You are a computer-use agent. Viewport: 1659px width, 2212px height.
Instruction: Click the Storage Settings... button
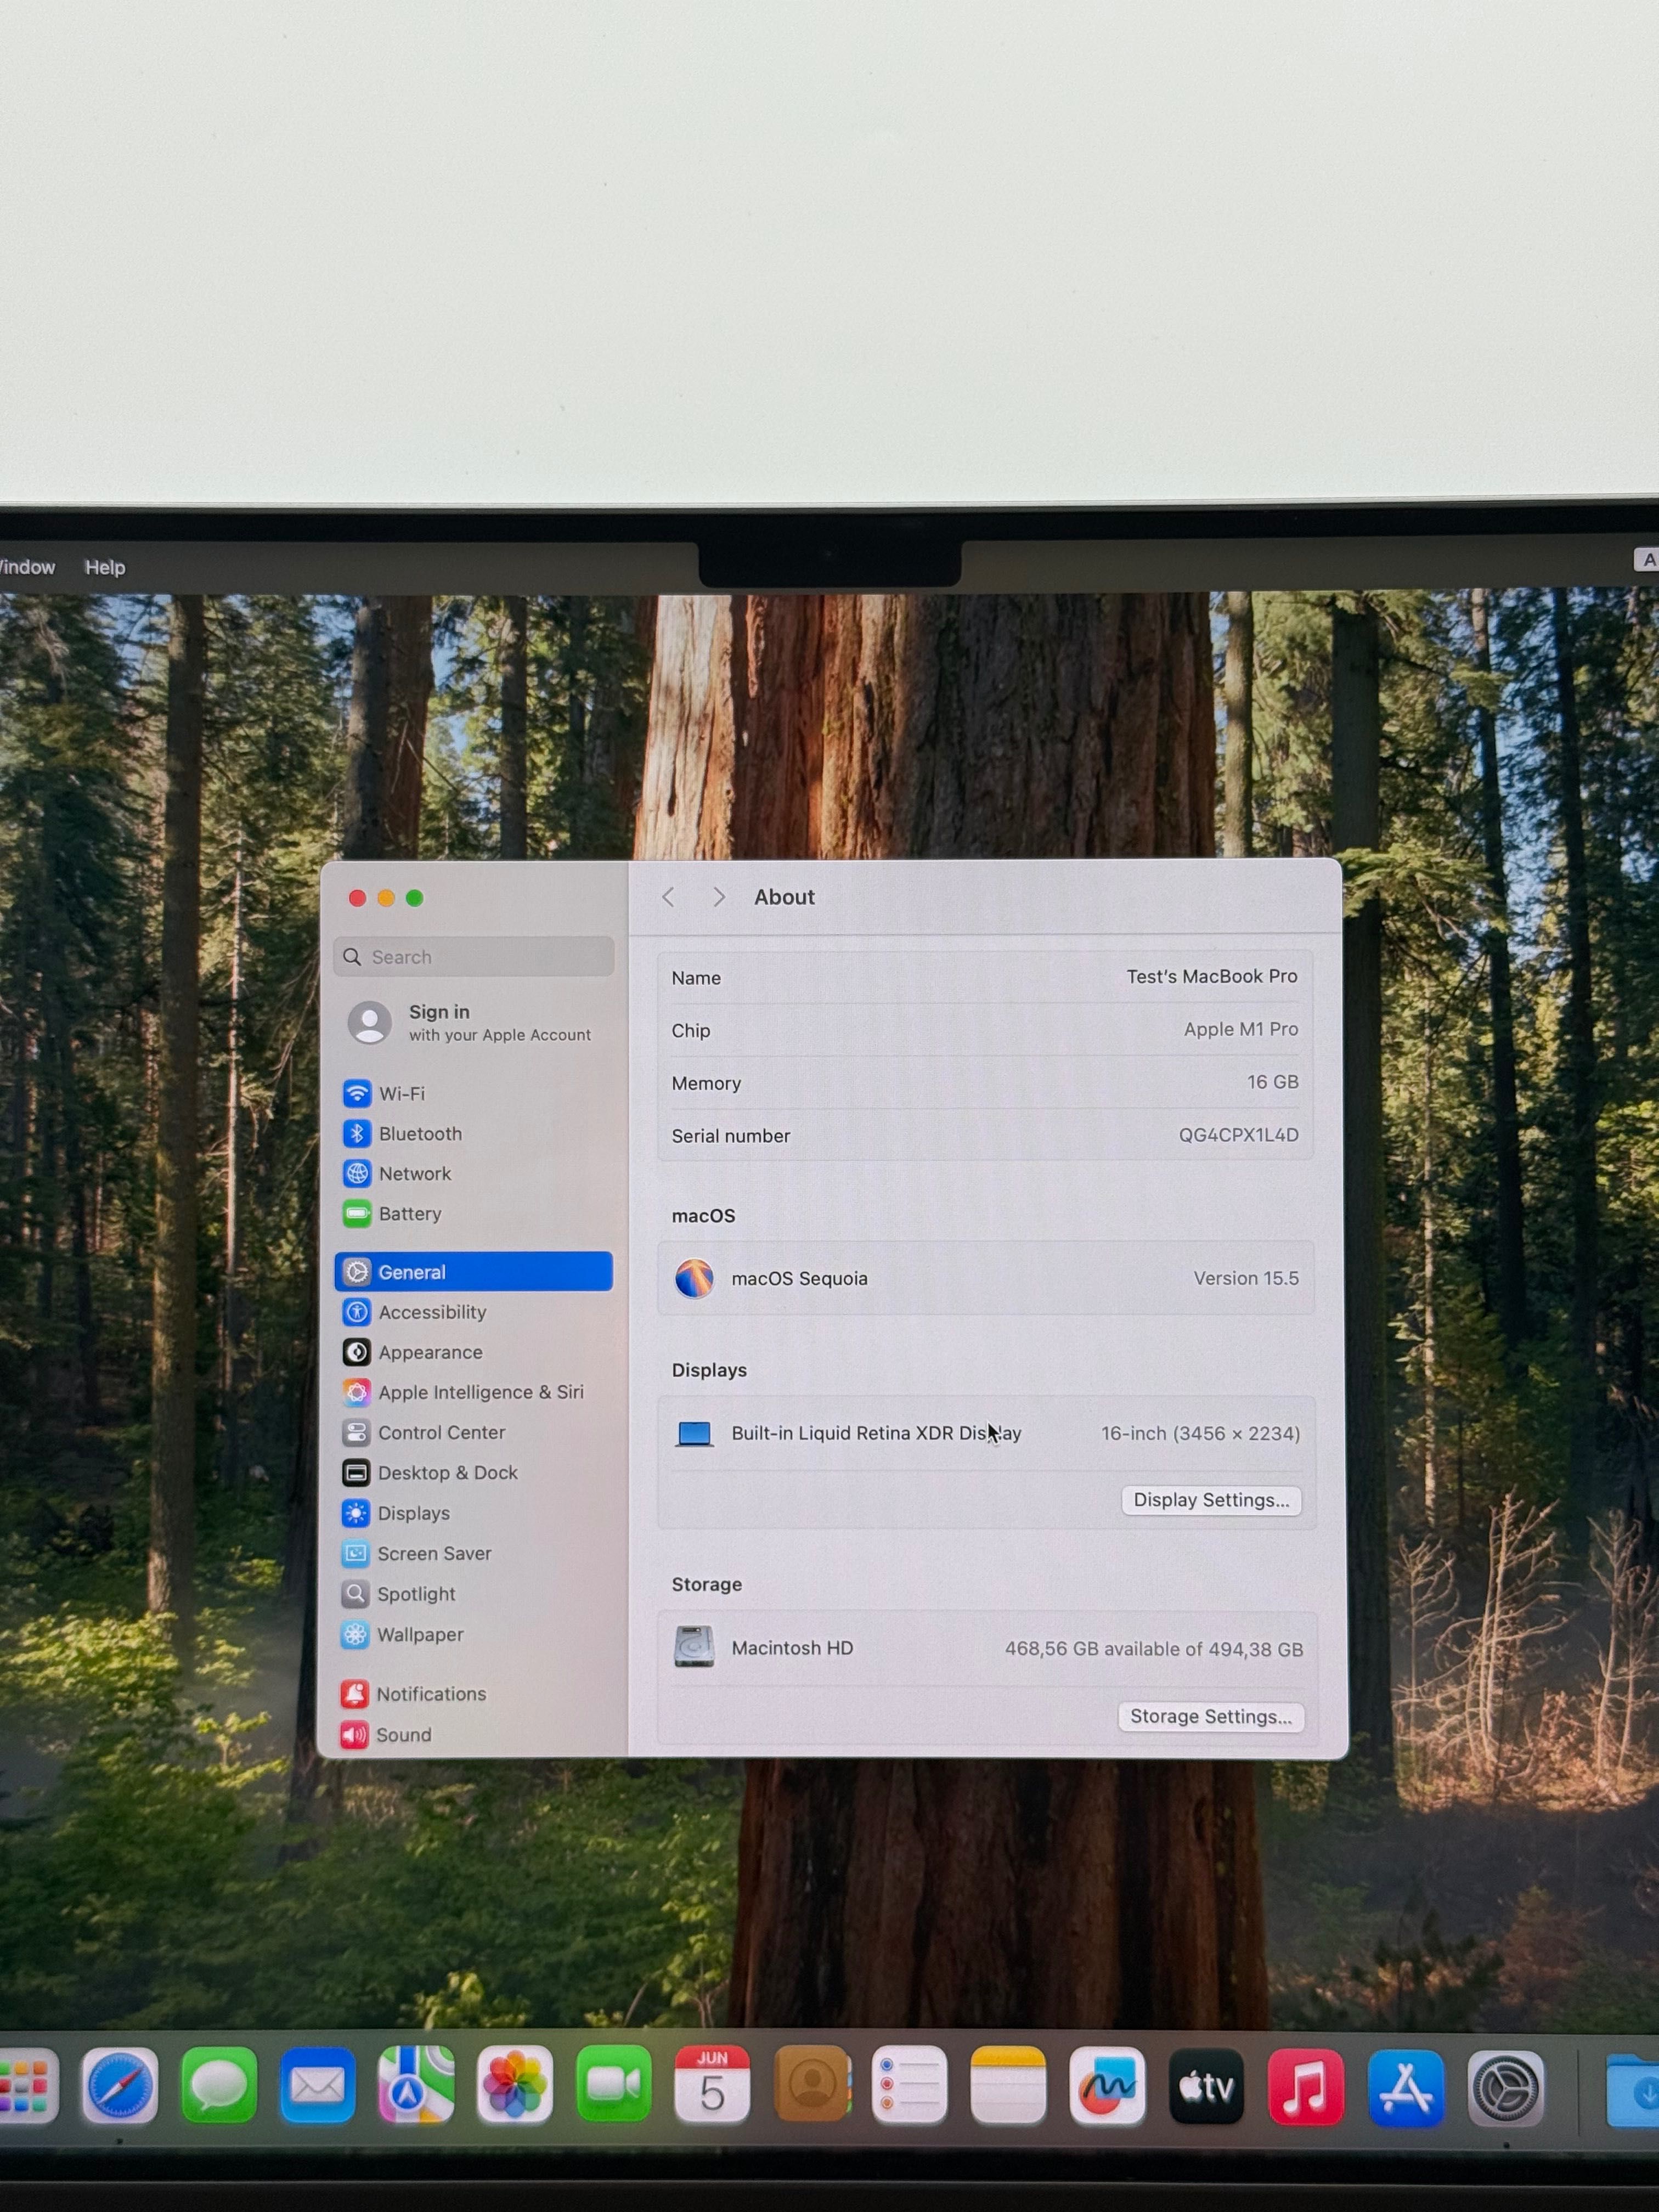[1211, 1717]
